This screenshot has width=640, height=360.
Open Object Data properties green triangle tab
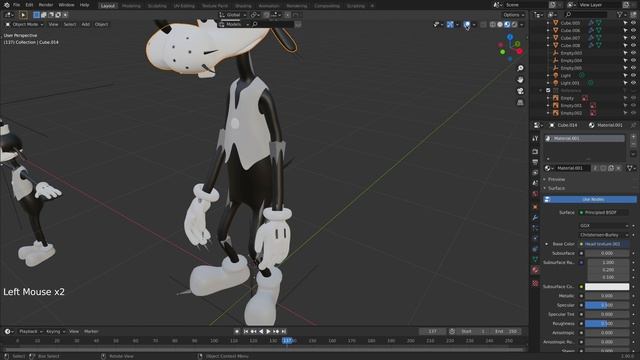535,259
